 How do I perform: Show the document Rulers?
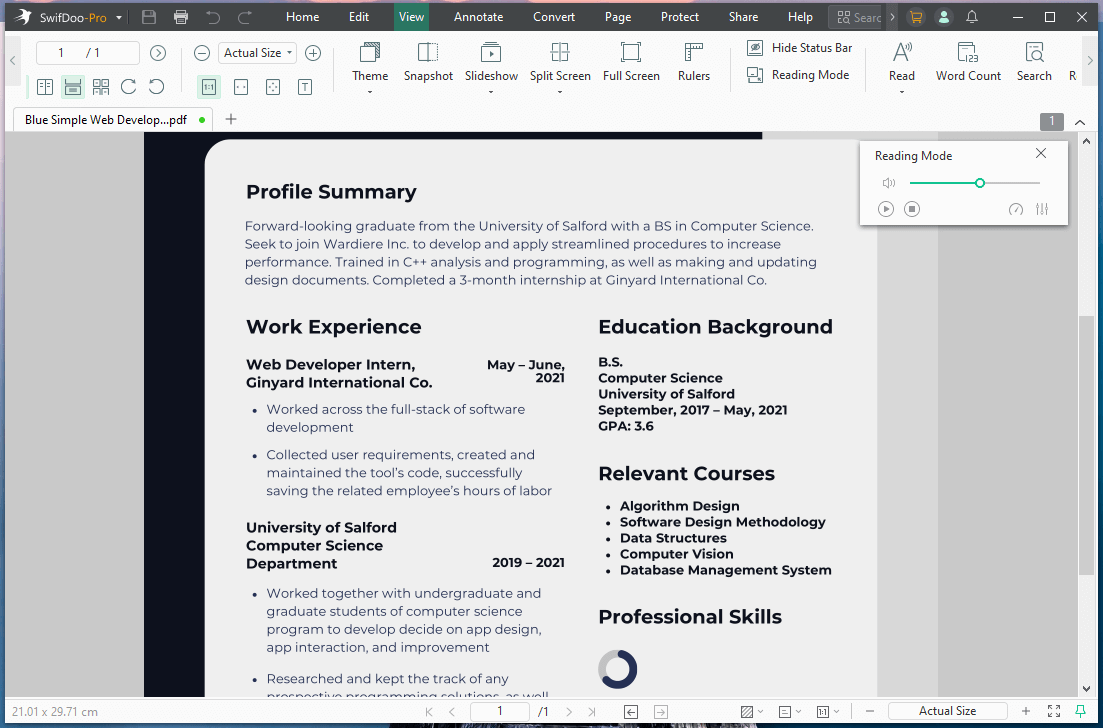pos(693,62)
